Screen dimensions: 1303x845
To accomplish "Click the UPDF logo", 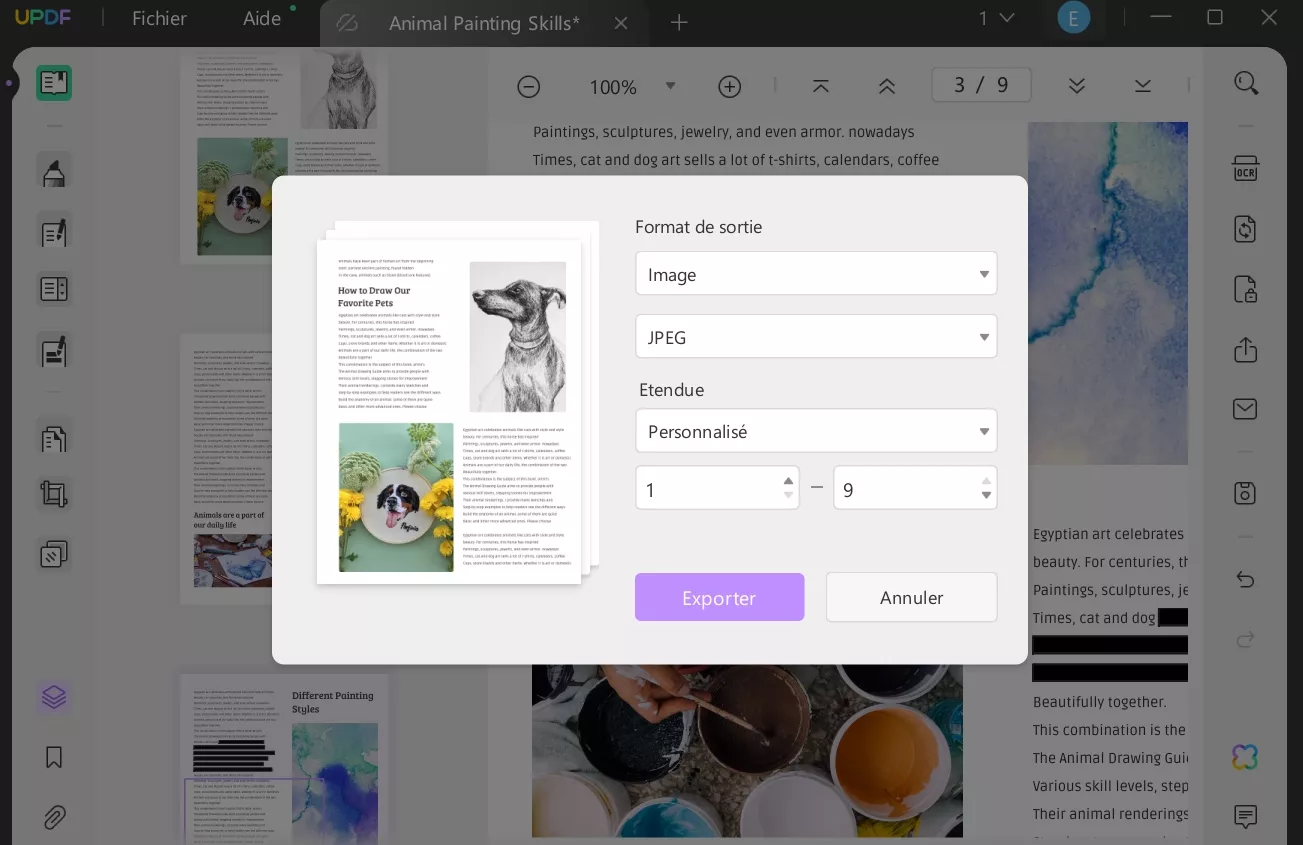I will pyautogui.click(x=43, y=17).
